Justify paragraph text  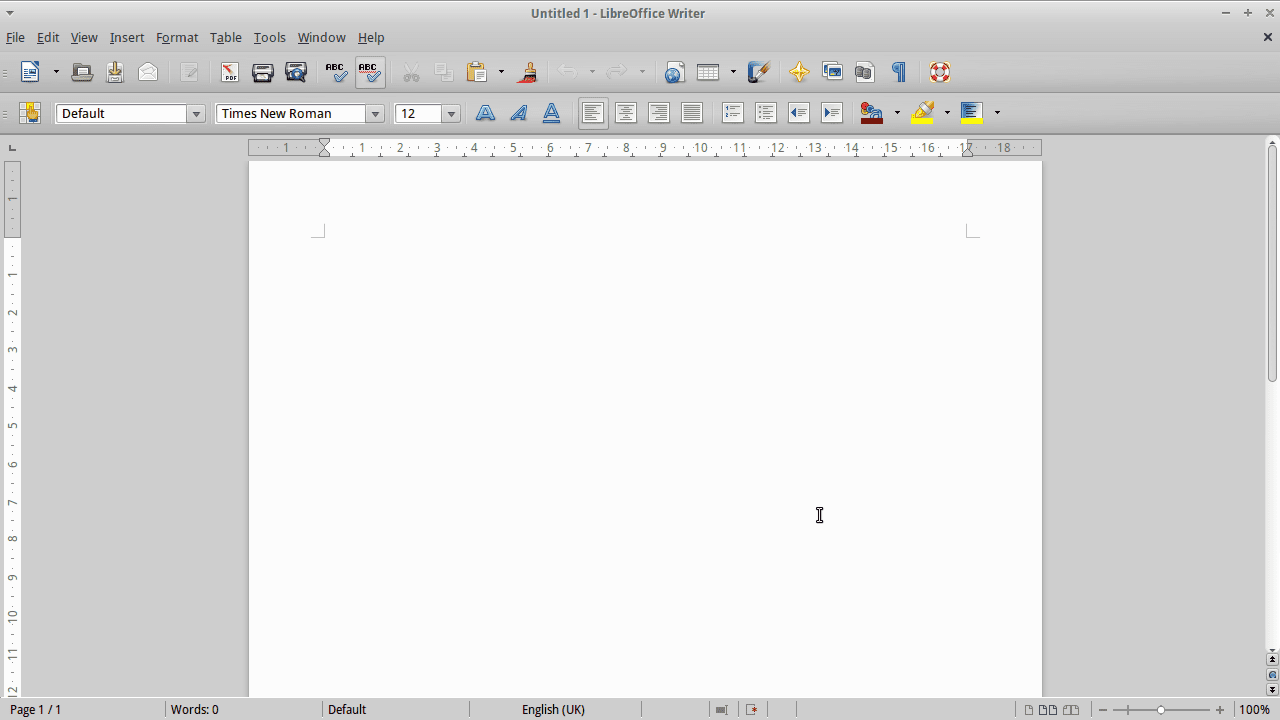point(692,113)
